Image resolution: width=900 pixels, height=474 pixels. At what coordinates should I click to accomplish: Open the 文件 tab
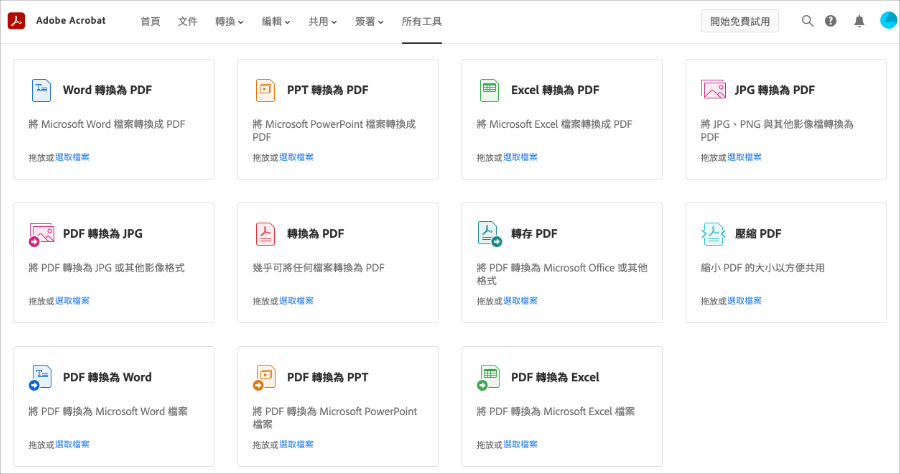point(187,22)
